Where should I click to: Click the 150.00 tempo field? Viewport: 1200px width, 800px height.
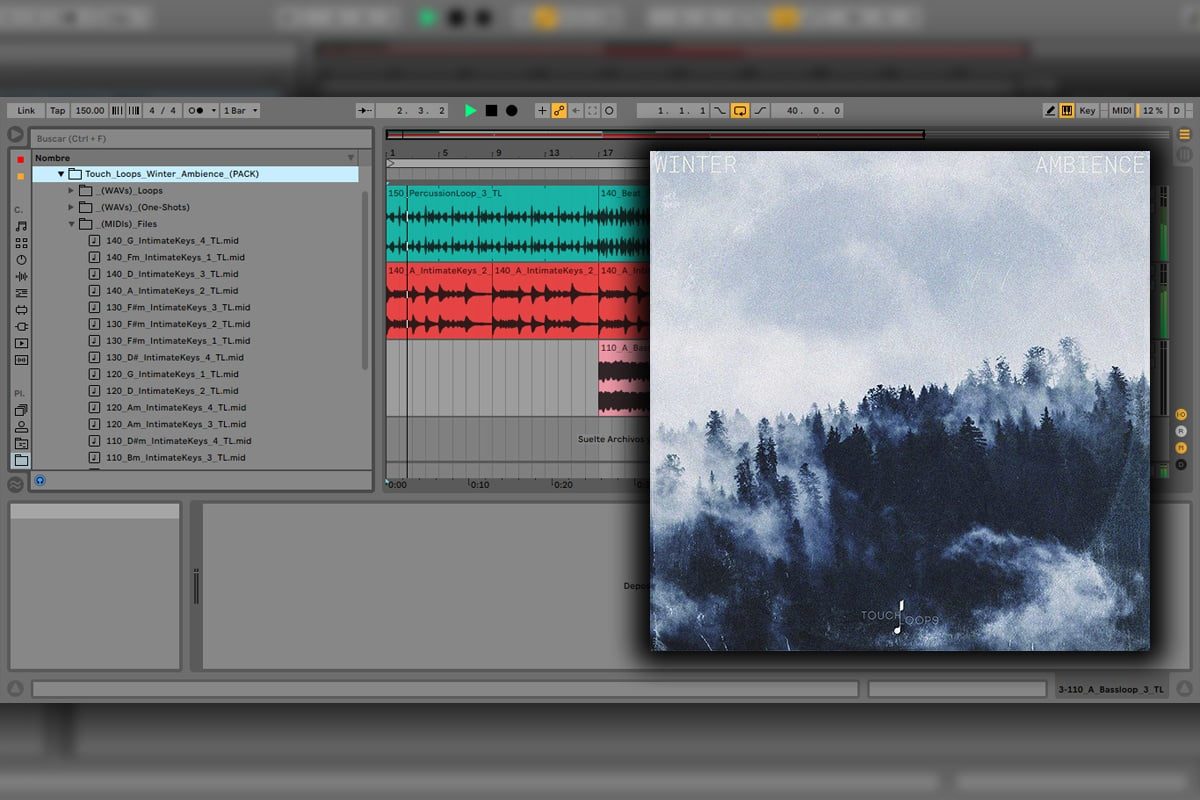click(90, 111)
